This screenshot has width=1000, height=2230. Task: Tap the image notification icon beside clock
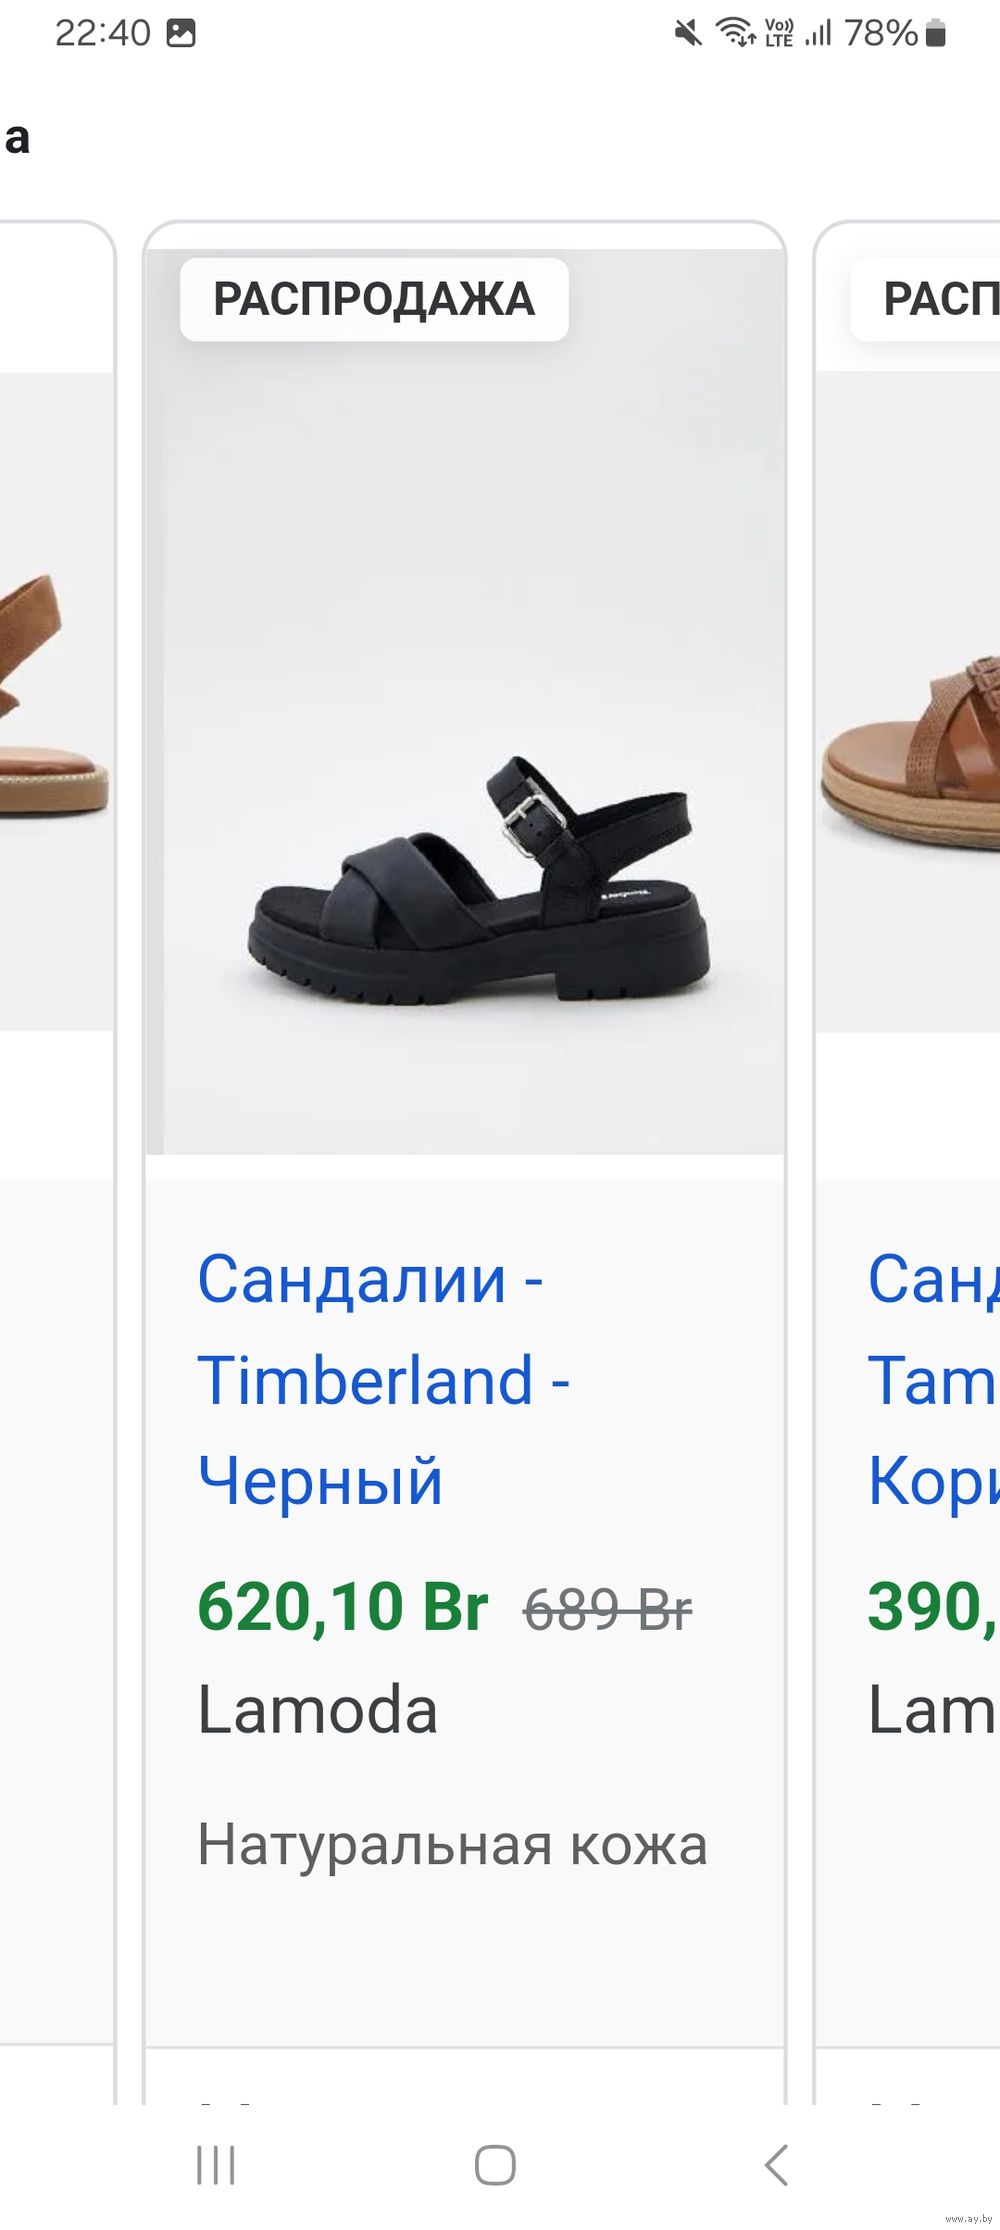(181, 33)
